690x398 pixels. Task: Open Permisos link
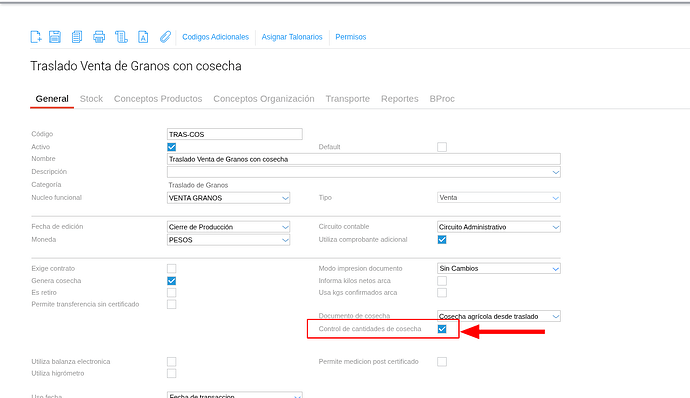click(351, 37)
